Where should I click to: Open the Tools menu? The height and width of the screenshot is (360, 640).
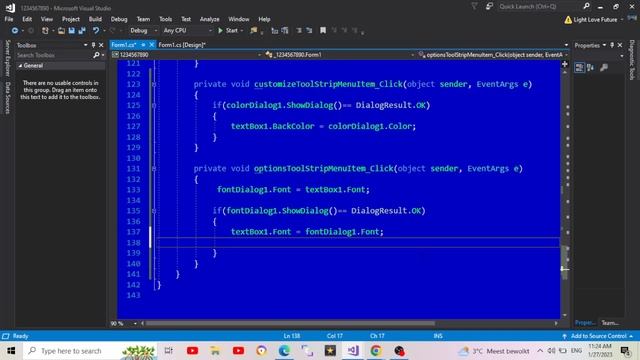pyautogui.click(x=165, y=19)
